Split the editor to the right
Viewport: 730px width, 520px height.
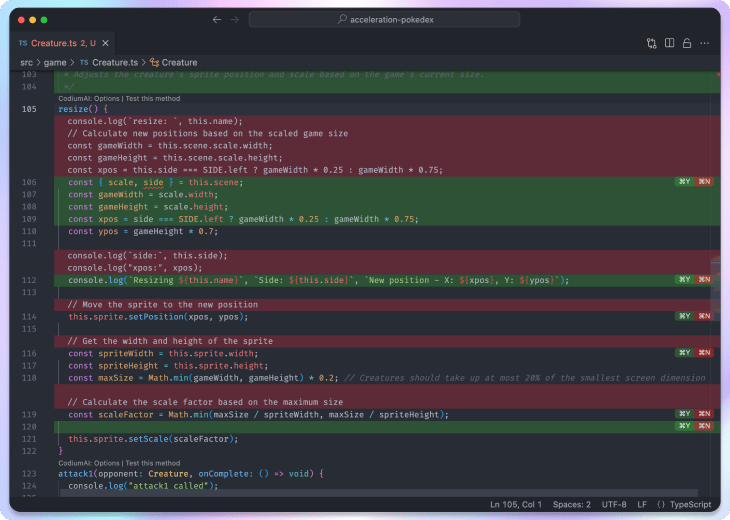click(669, 43)
